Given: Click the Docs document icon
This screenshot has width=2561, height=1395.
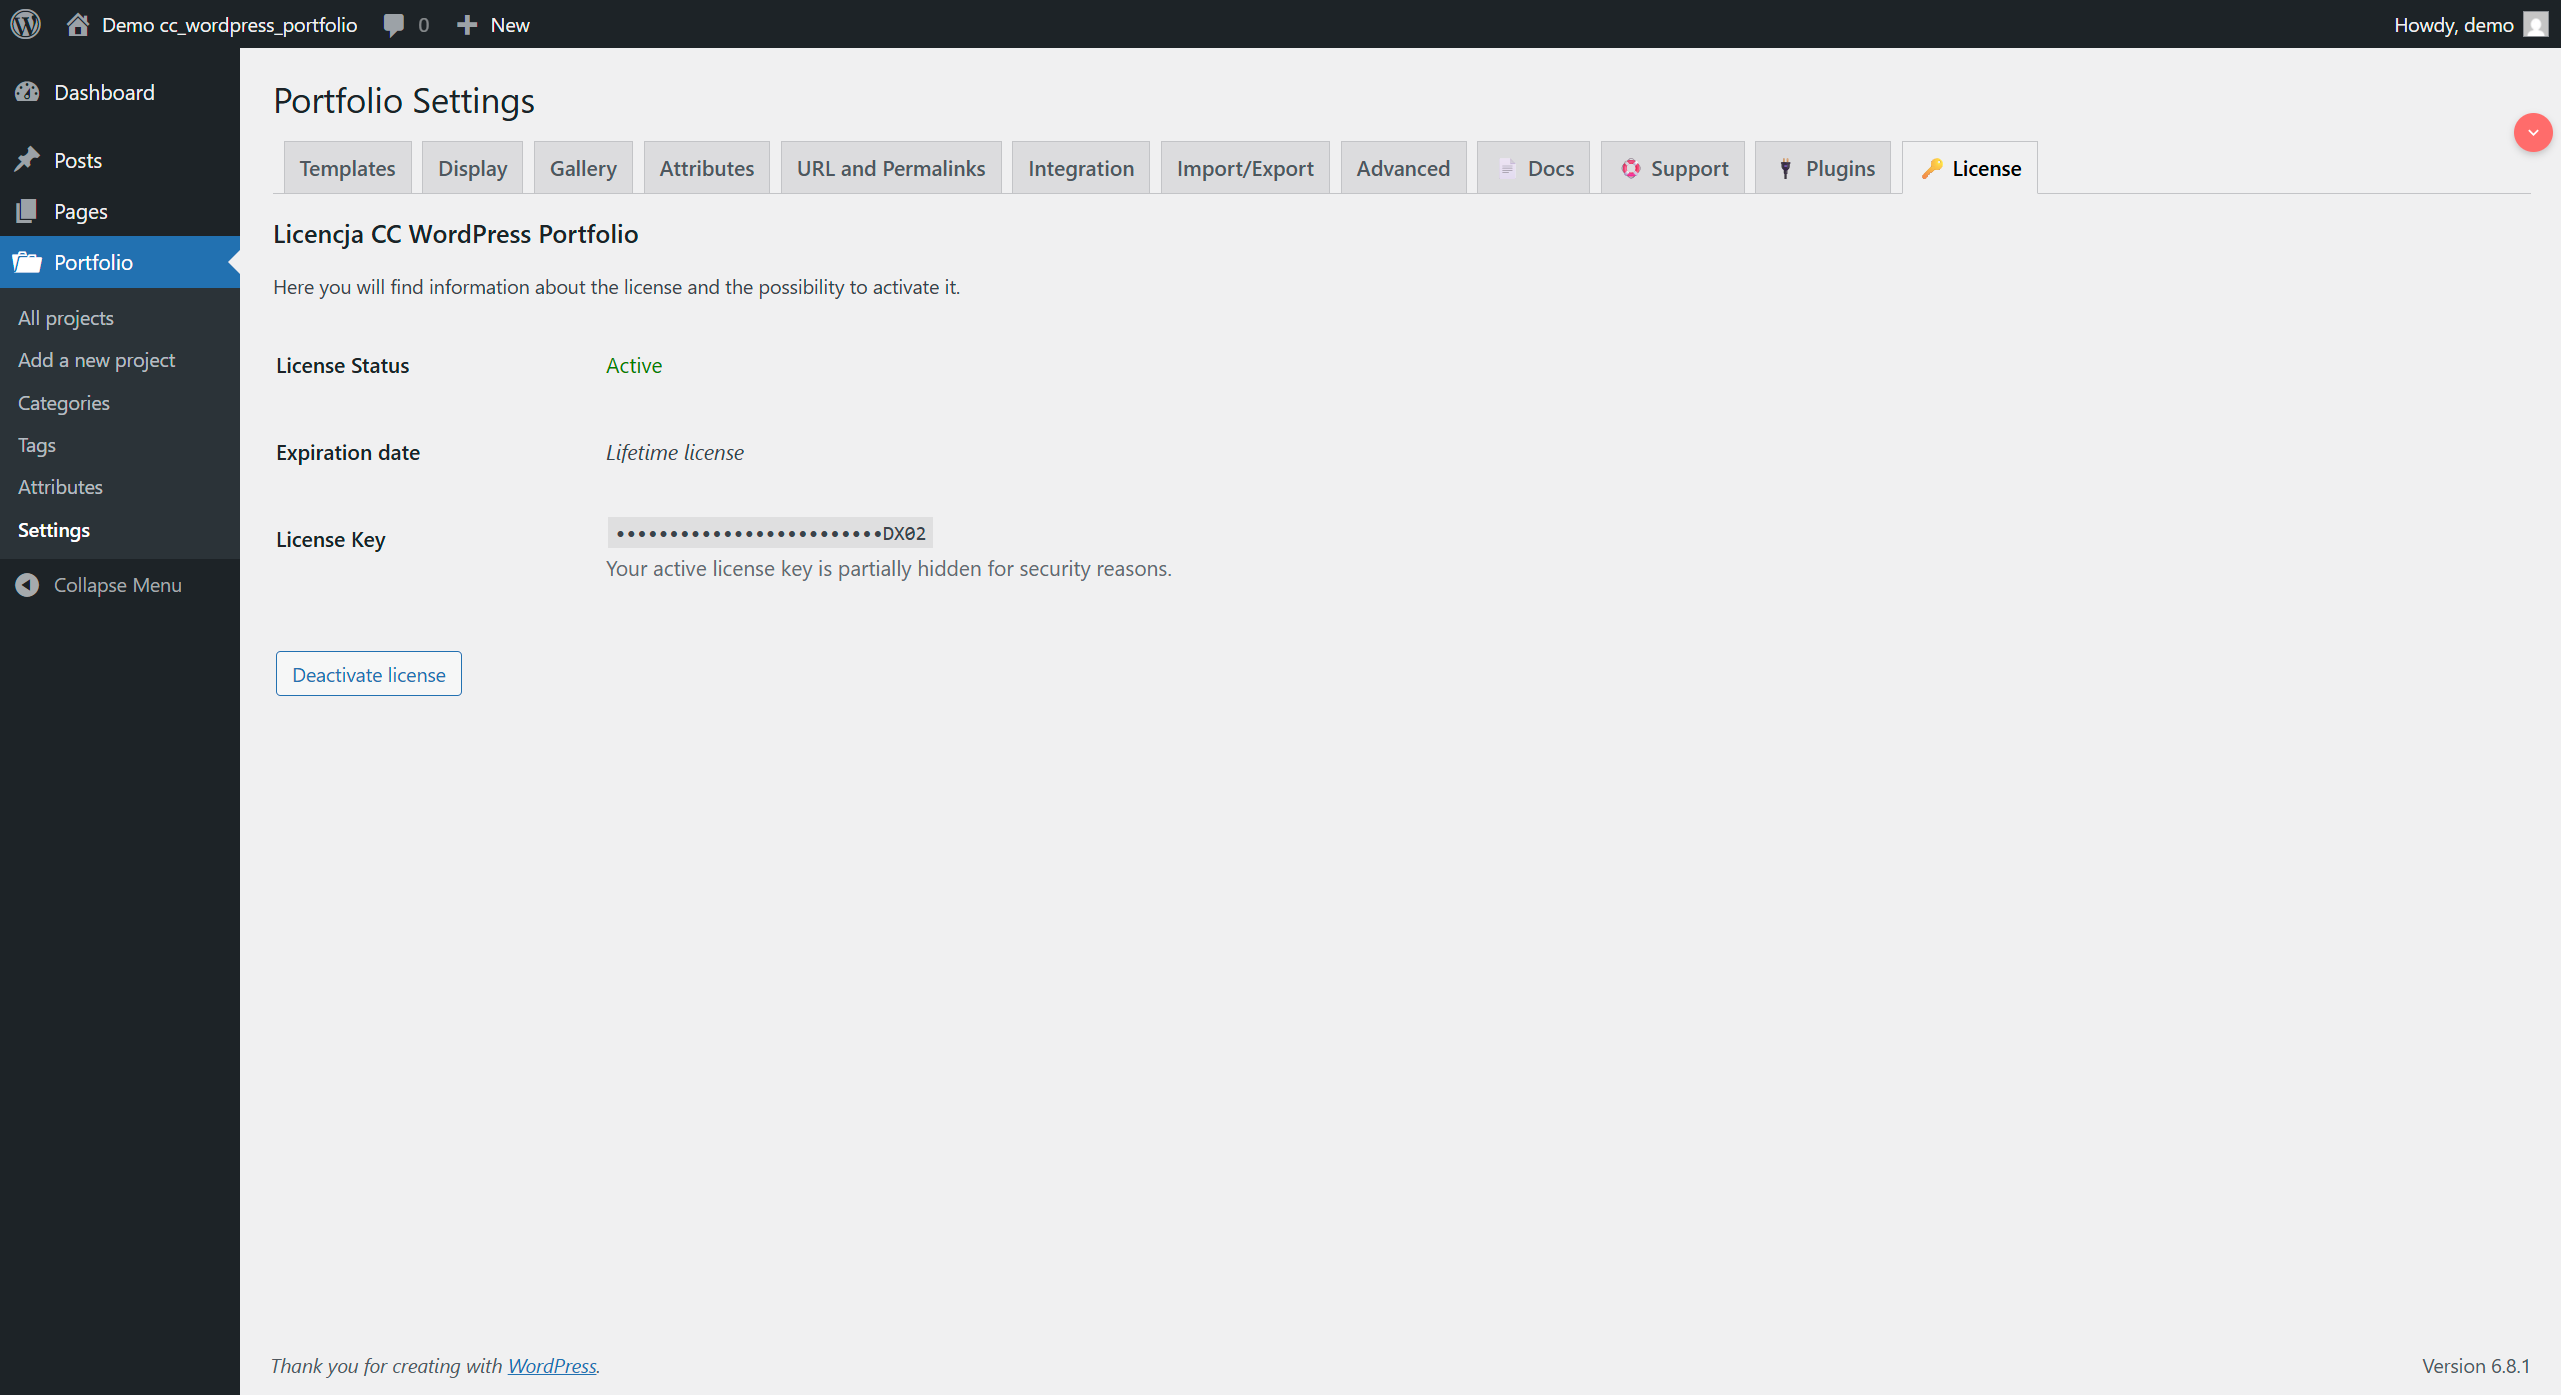Looking at the screenshot, I should 1505,168.
